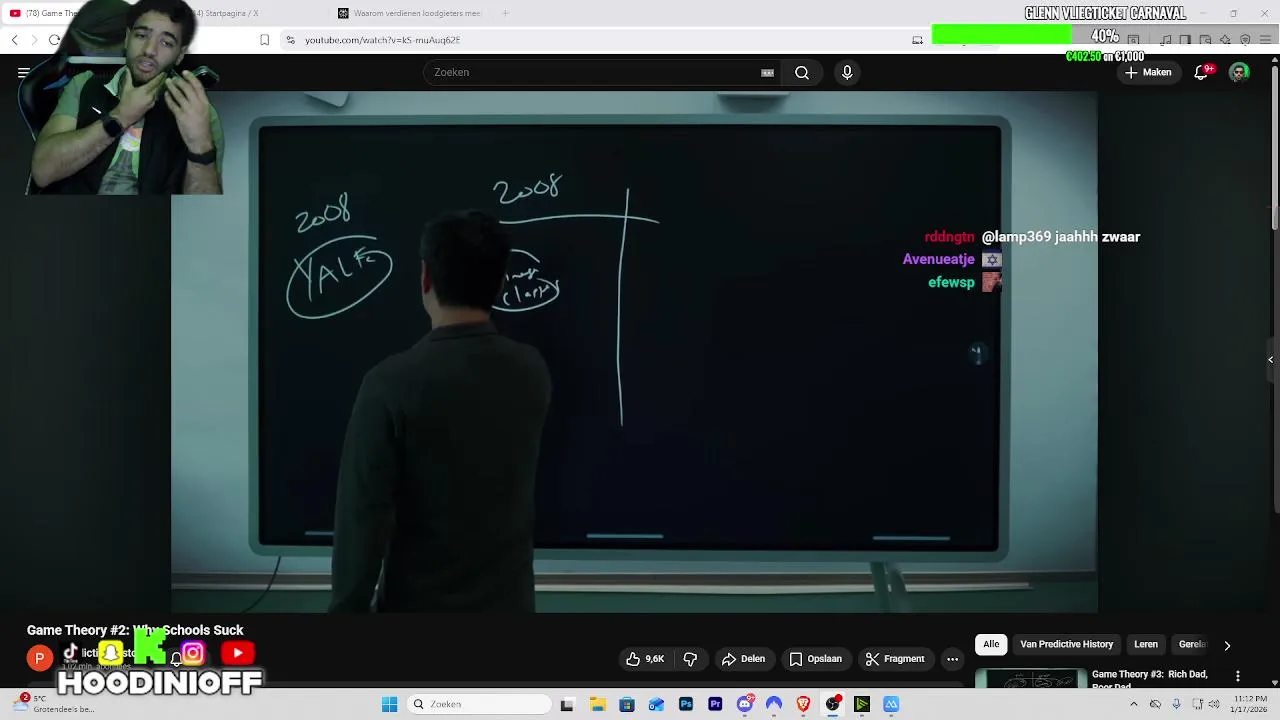Open a new browser tab with plus
1280x720 pixels.
pos(505,13)
